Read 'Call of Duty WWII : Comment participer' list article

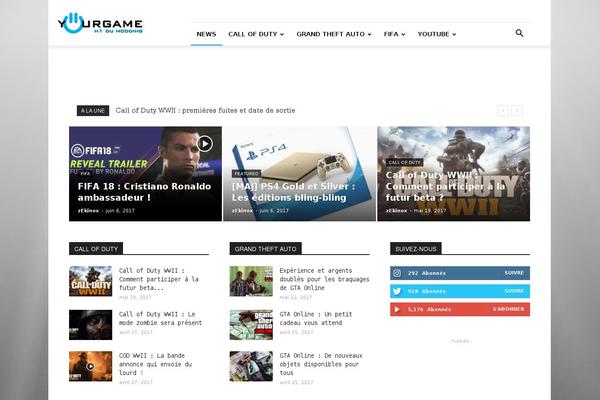coord(159,279)
